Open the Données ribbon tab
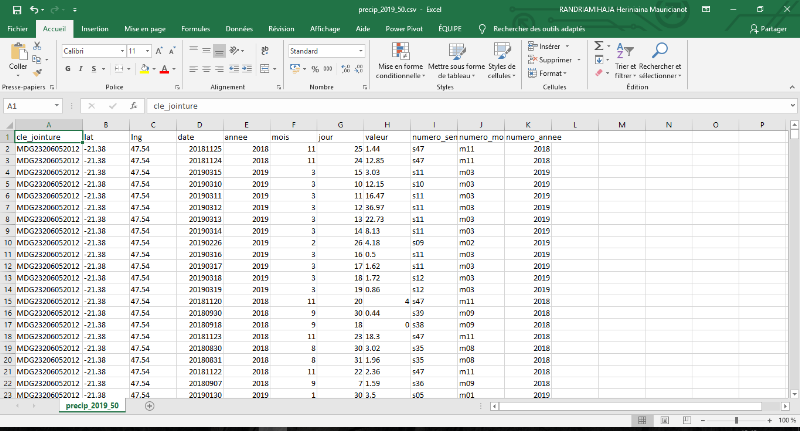800x431 pixels. tap(239, 29)
